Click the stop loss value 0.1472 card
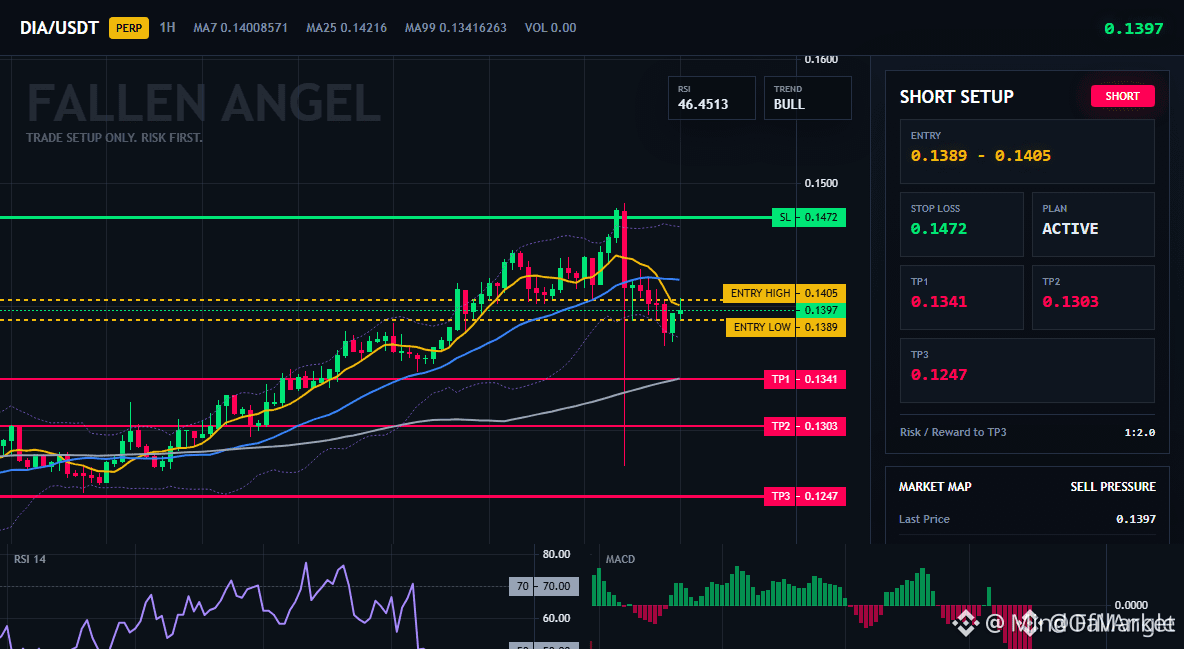 pos(961,224)
